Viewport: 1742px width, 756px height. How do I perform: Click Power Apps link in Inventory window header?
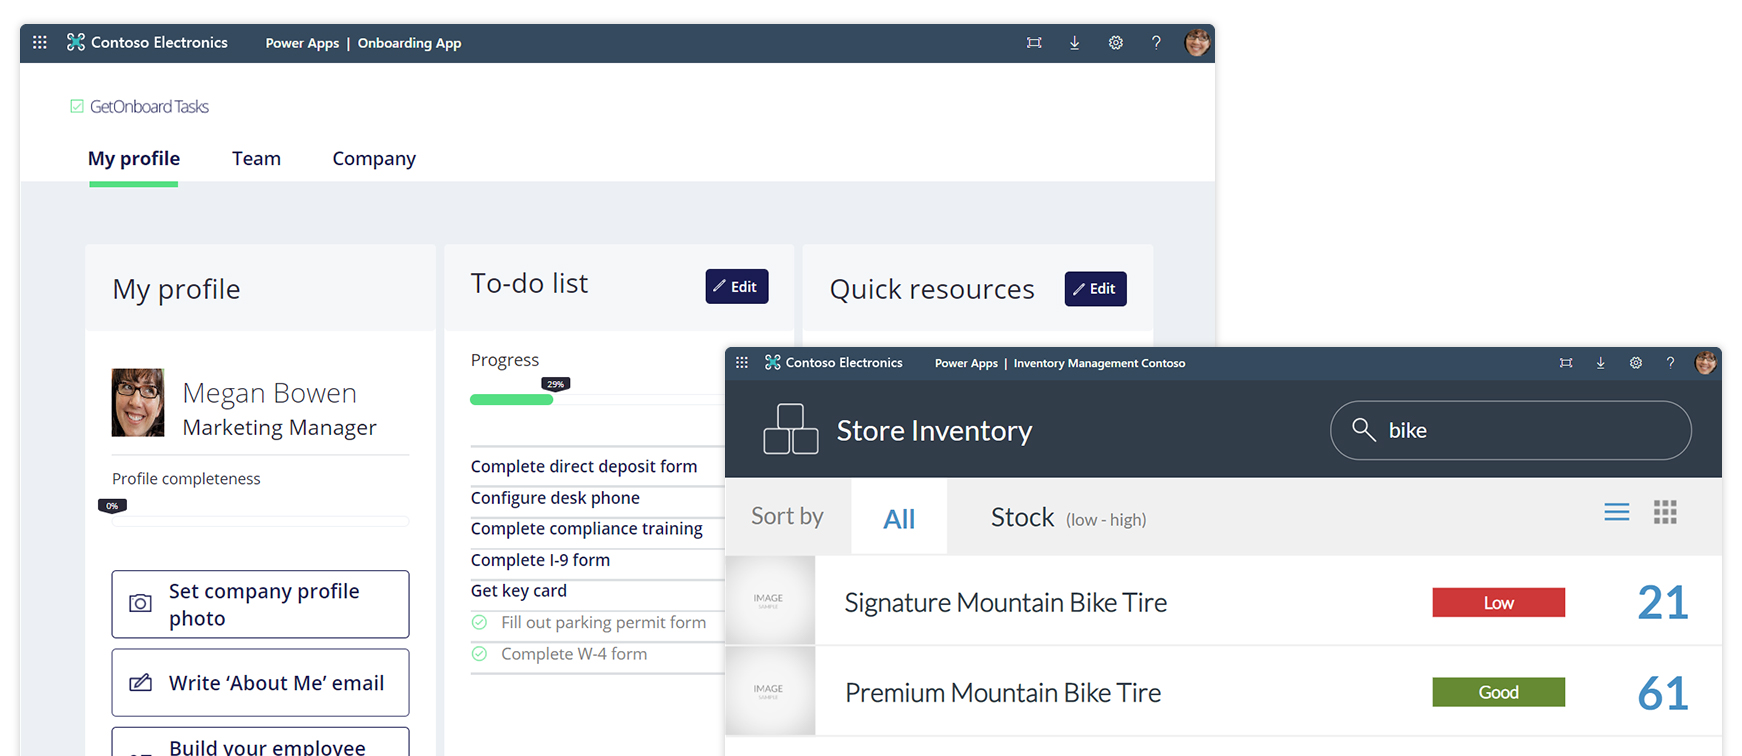(966, 363)
